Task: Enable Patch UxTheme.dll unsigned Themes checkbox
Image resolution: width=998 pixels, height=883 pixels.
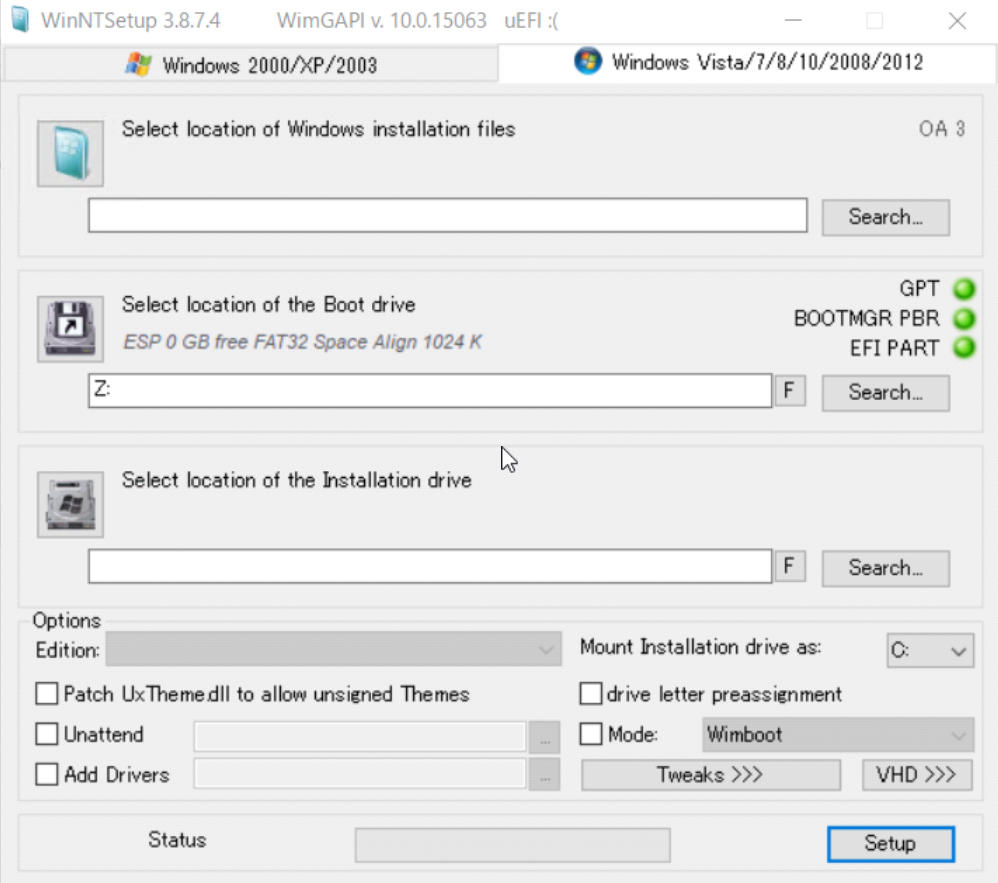Action: pos(46,693)
